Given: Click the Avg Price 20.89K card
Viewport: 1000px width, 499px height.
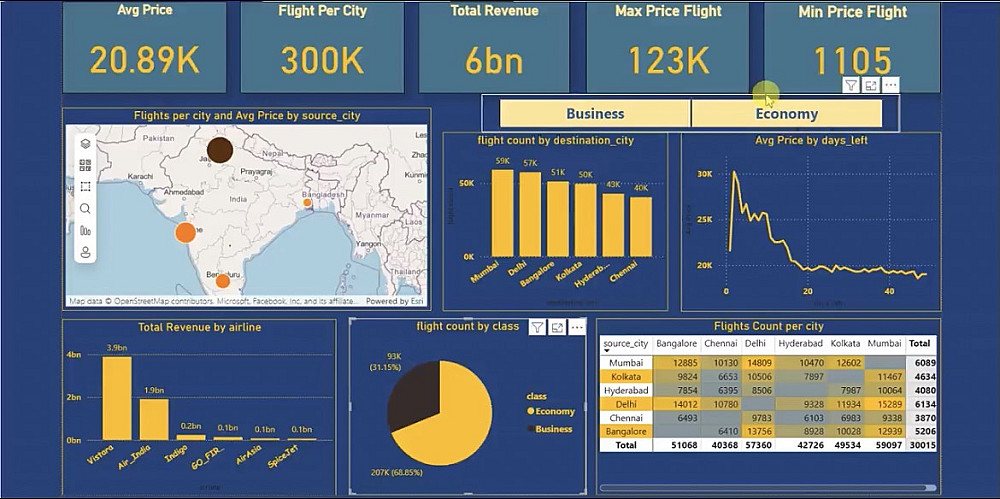Looking at the screenshot, I should (144, 47).
